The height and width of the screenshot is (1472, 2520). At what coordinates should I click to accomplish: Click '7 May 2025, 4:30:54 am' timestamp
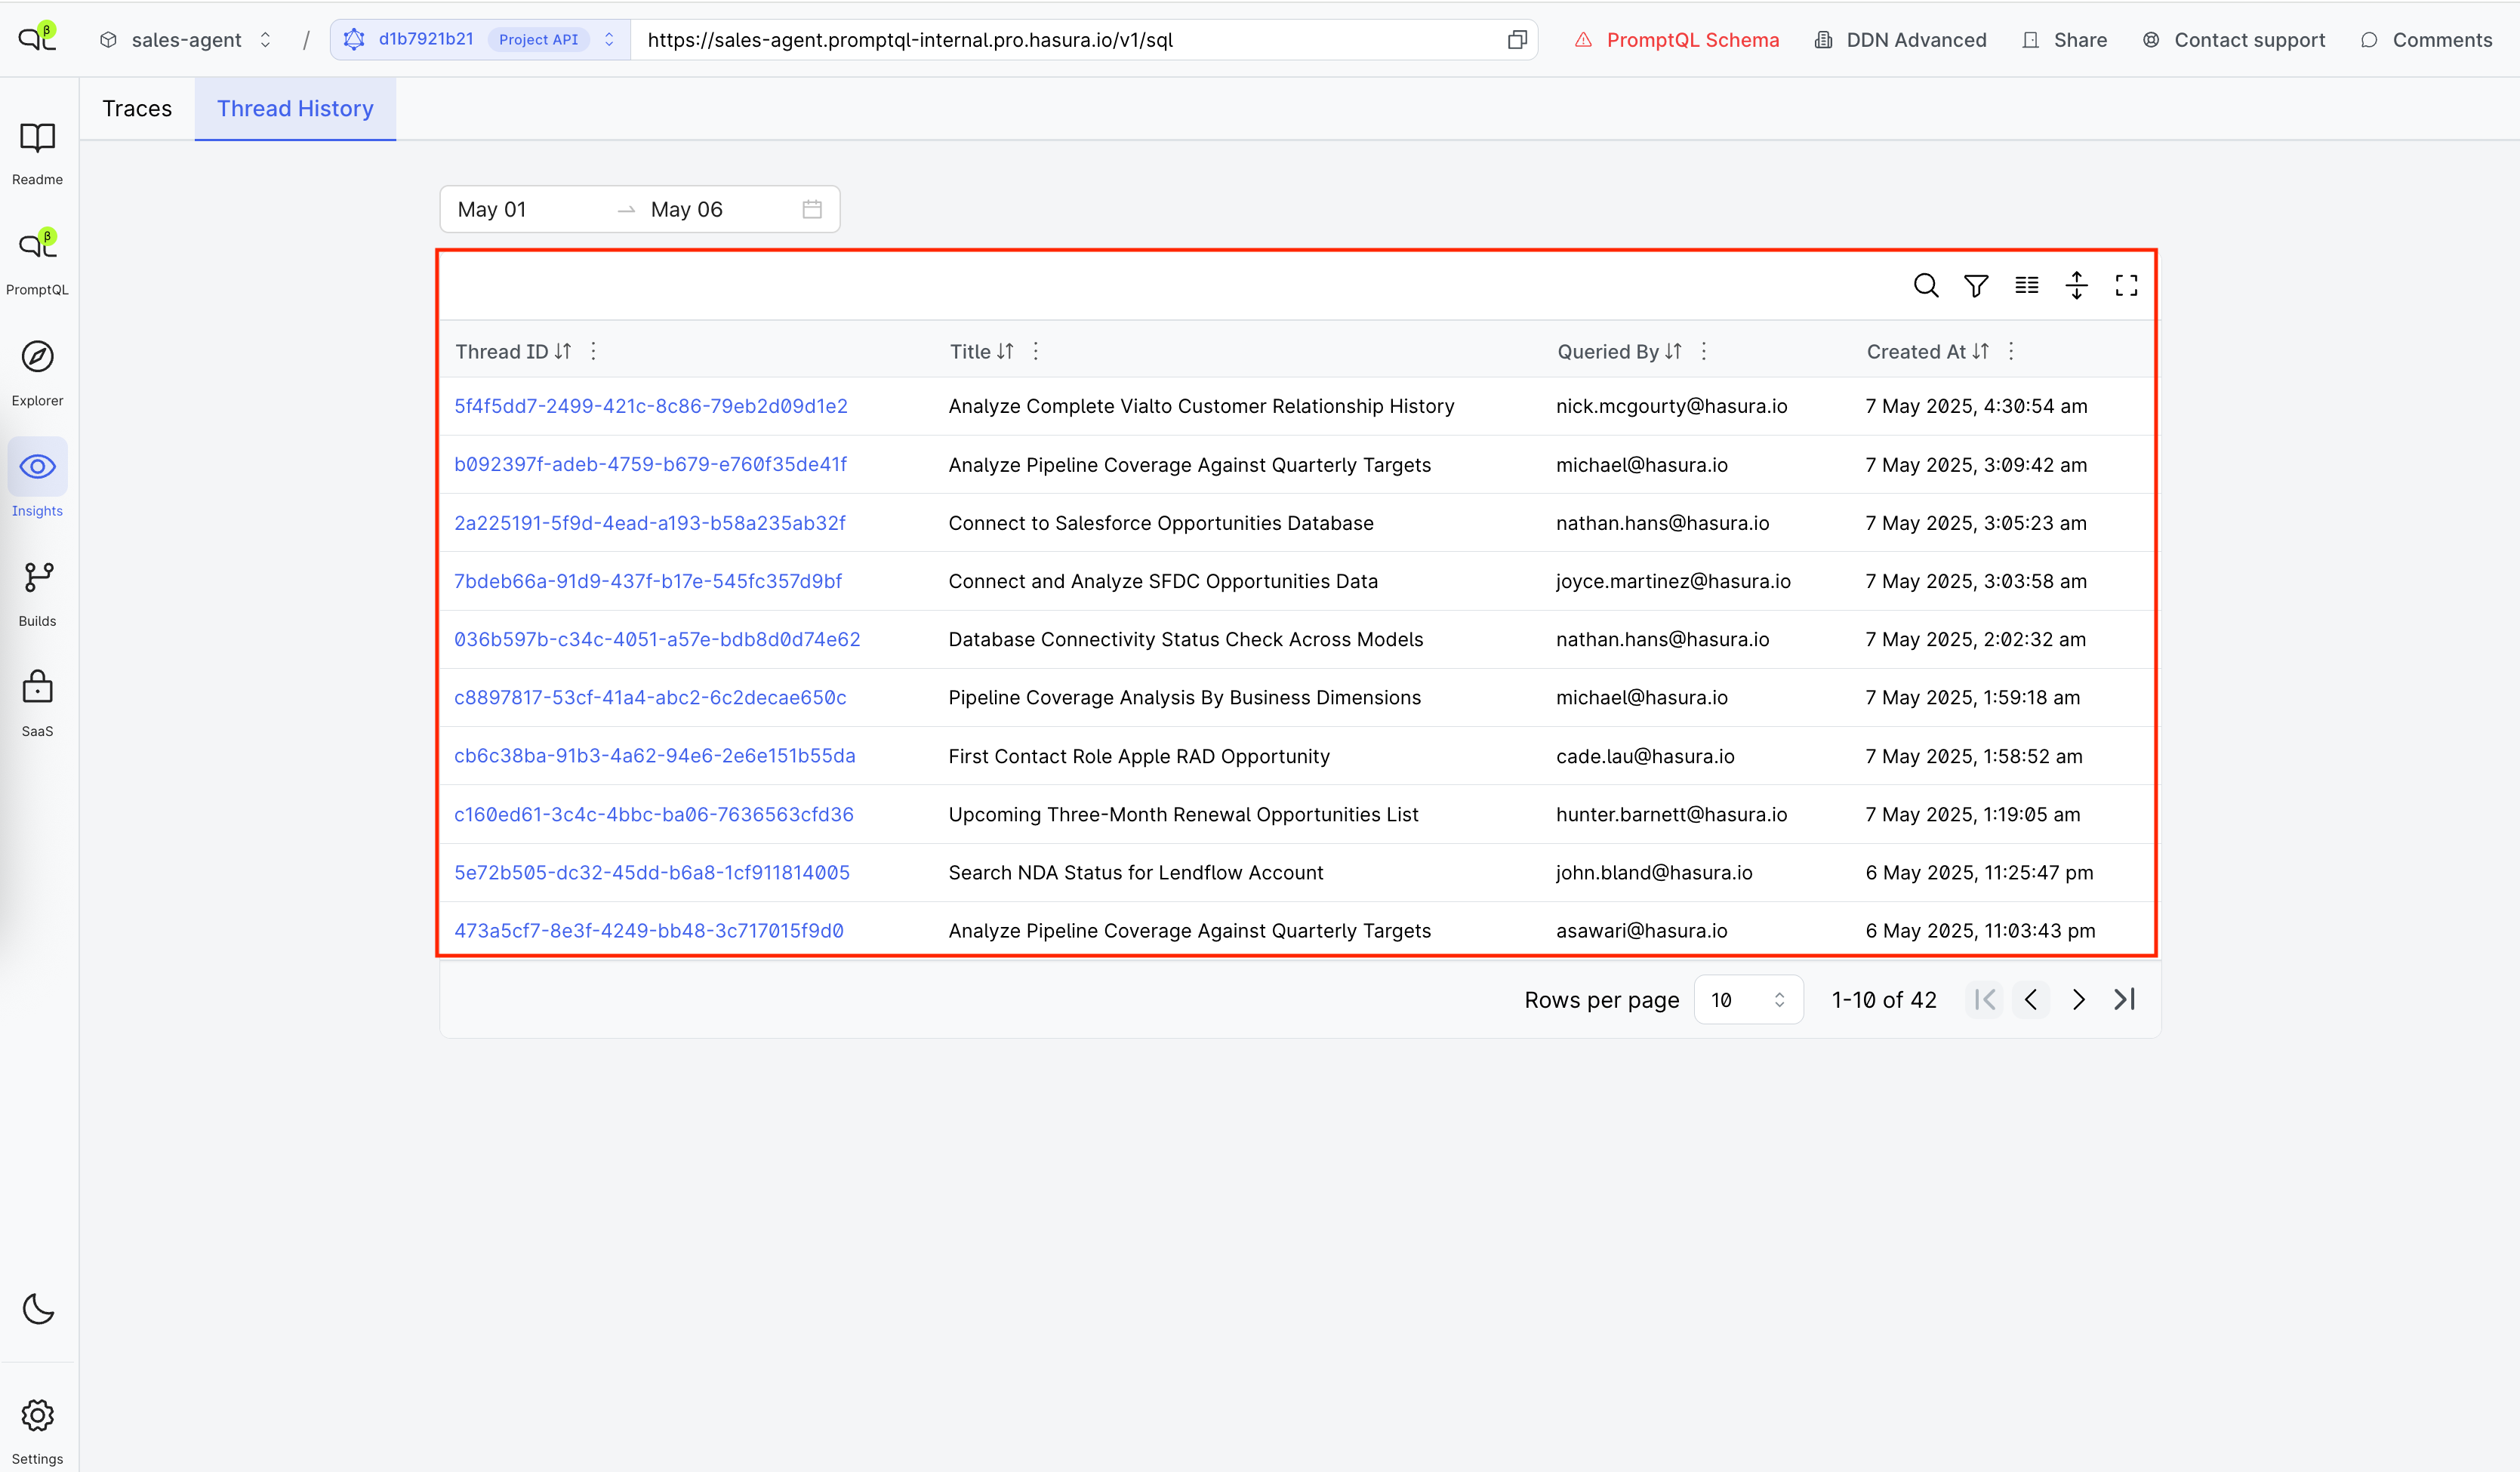[x=1976, y=406]
